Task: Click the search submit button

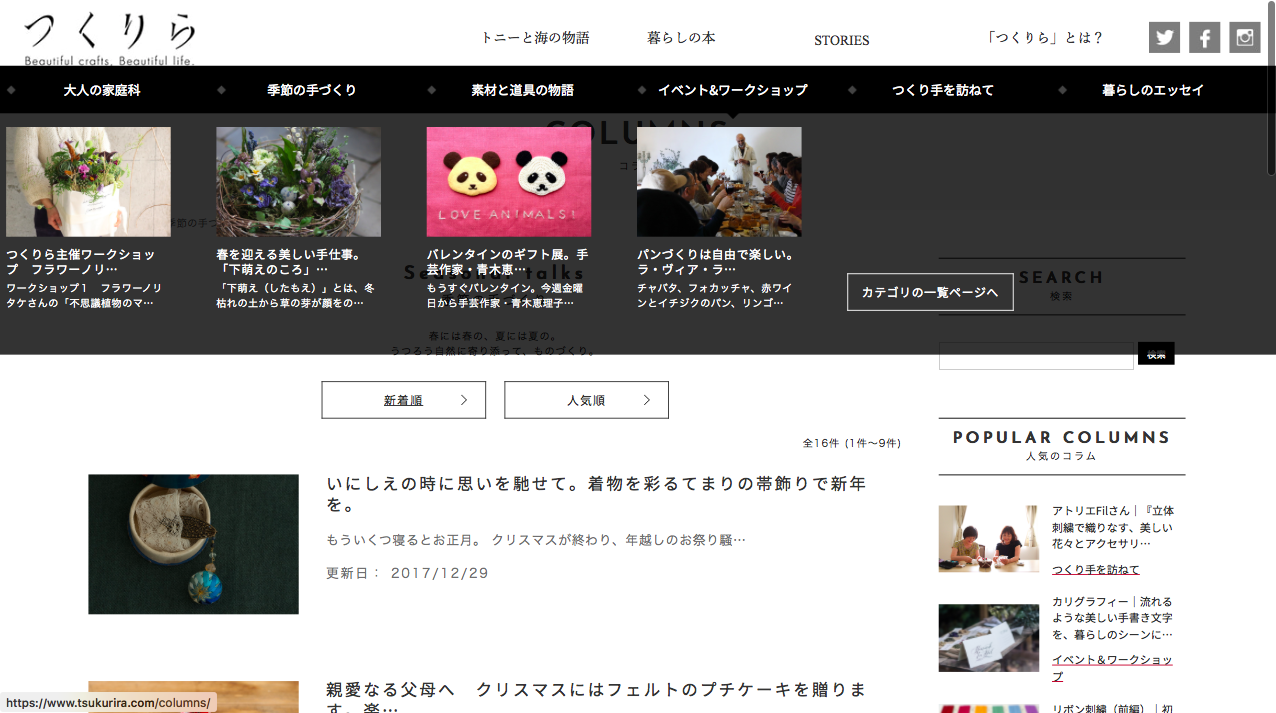Action: pos(1156,354)
